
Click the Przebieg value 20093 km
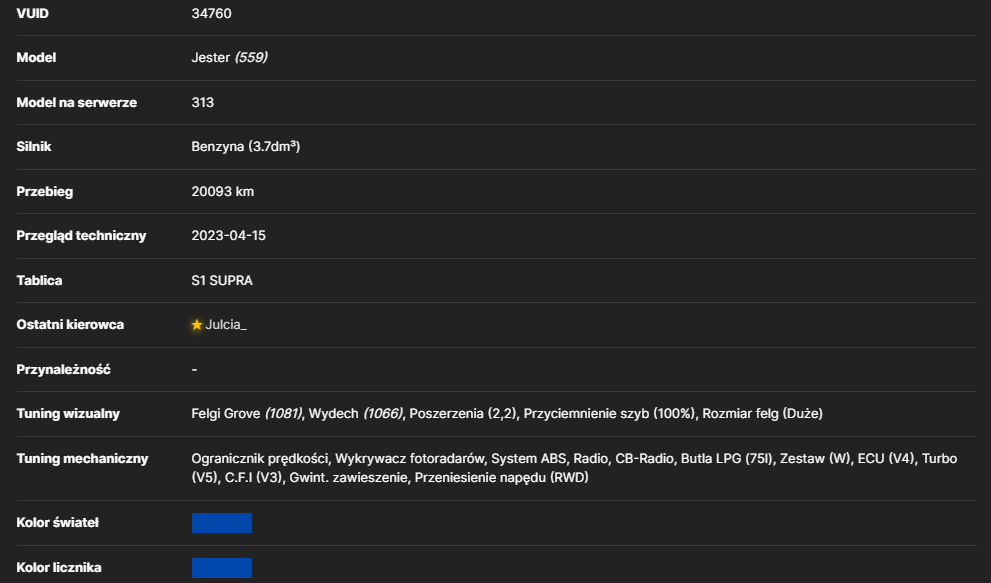click(x=222, y=192)
